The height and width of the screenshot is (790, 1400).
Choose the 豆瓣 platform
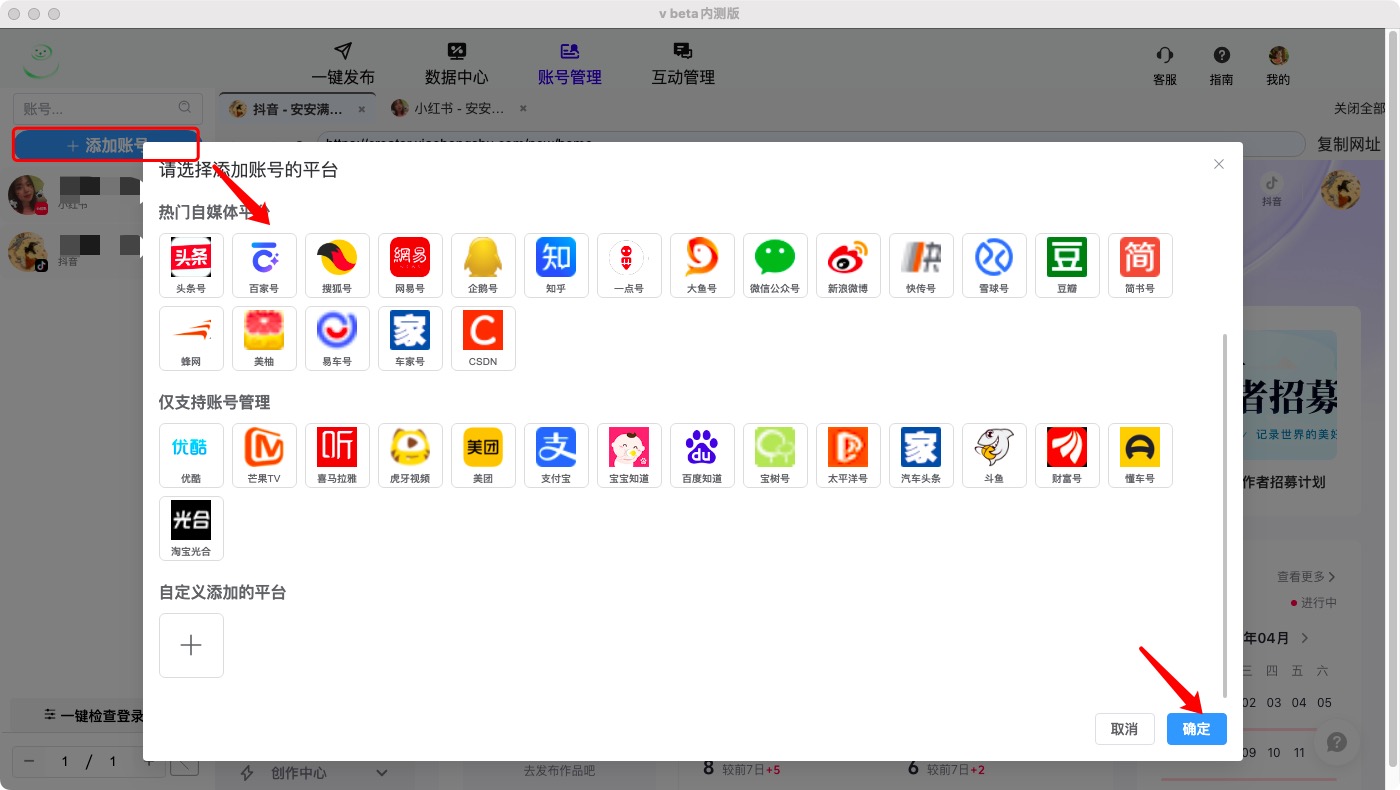tap(1067, 265)
